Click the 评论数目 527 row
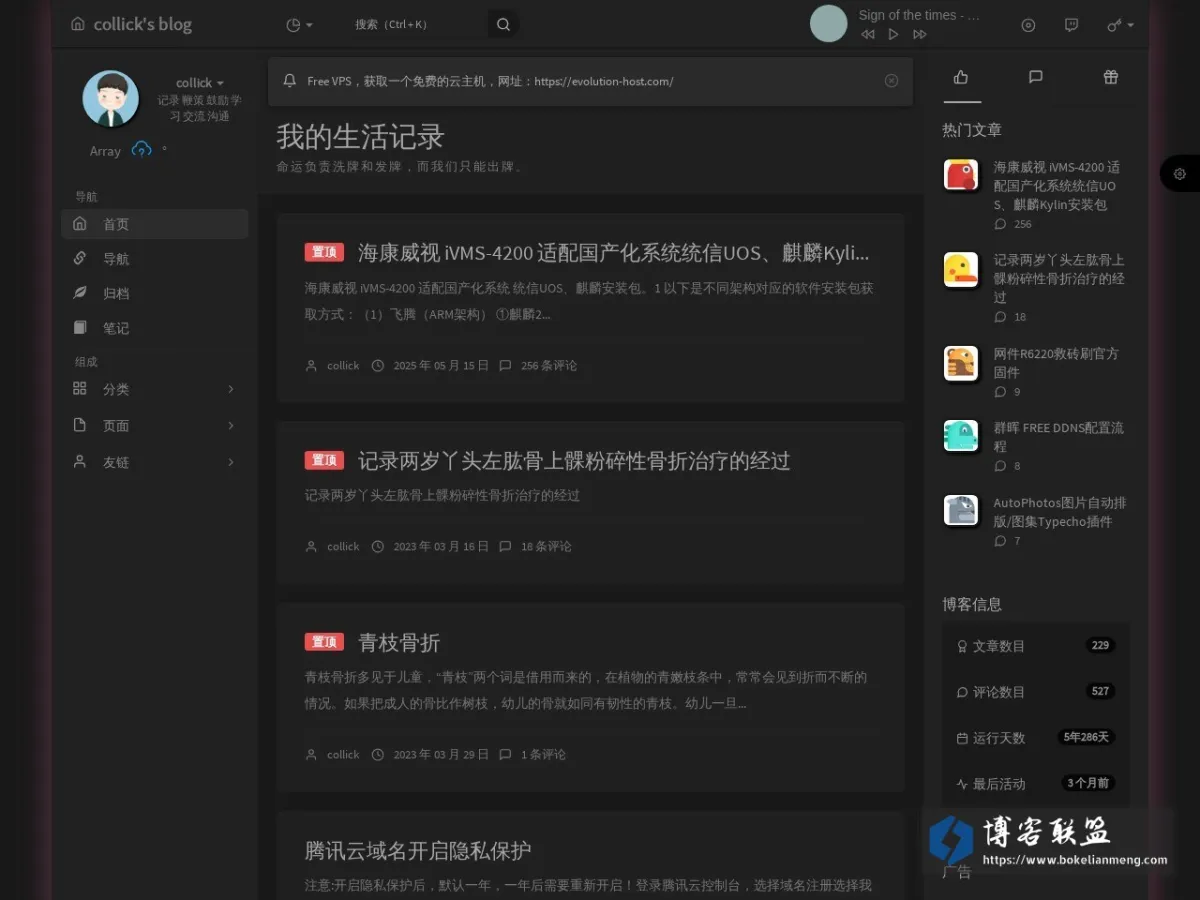This screenshot has height=900, width=1200. pyautogui.click(x=1036, y=692)
